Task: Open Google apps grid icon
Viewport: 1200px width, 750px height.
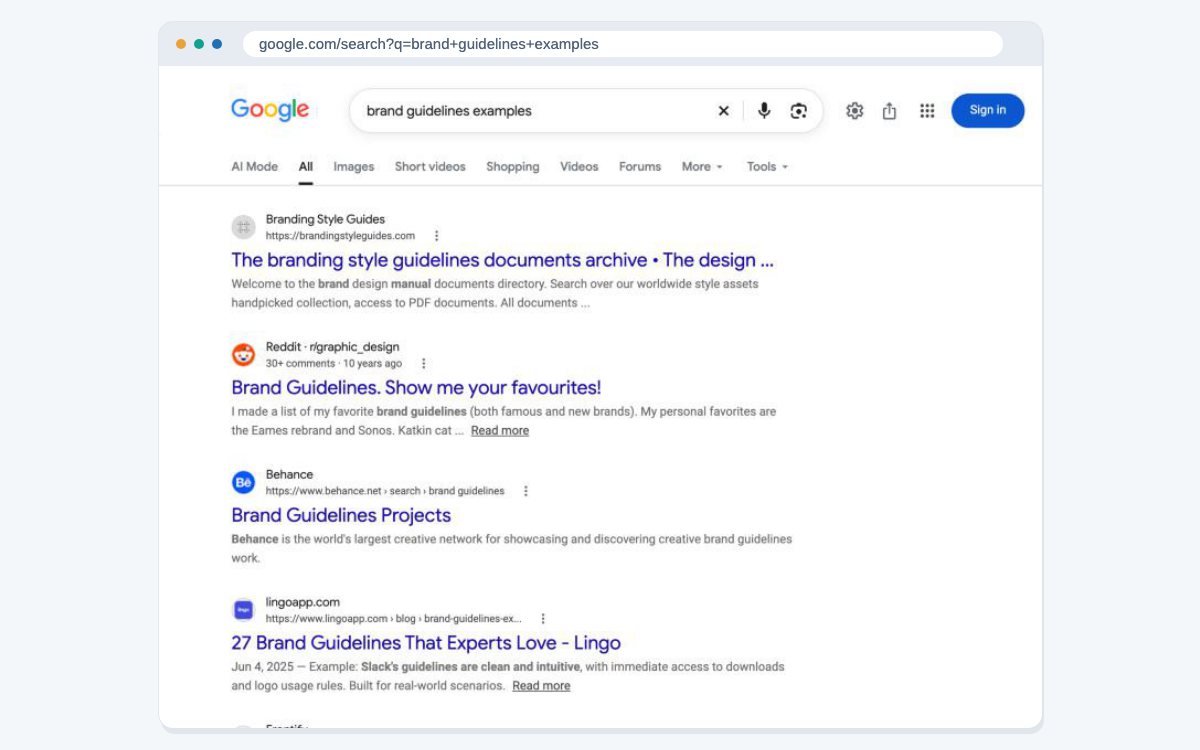Action: click(927, 111)
